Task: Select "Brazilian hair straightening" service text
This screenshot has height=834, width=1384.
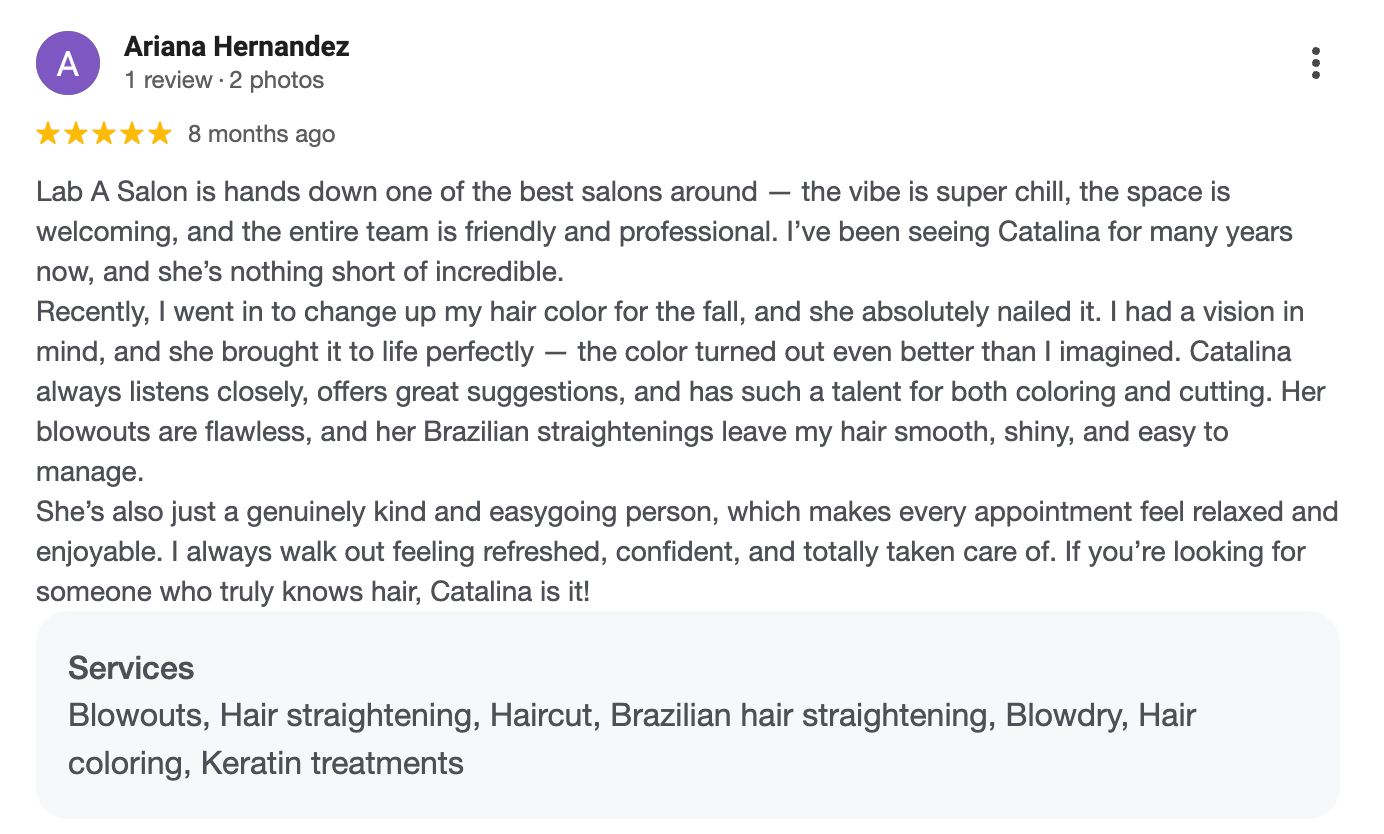Action: tap(798, 715)
